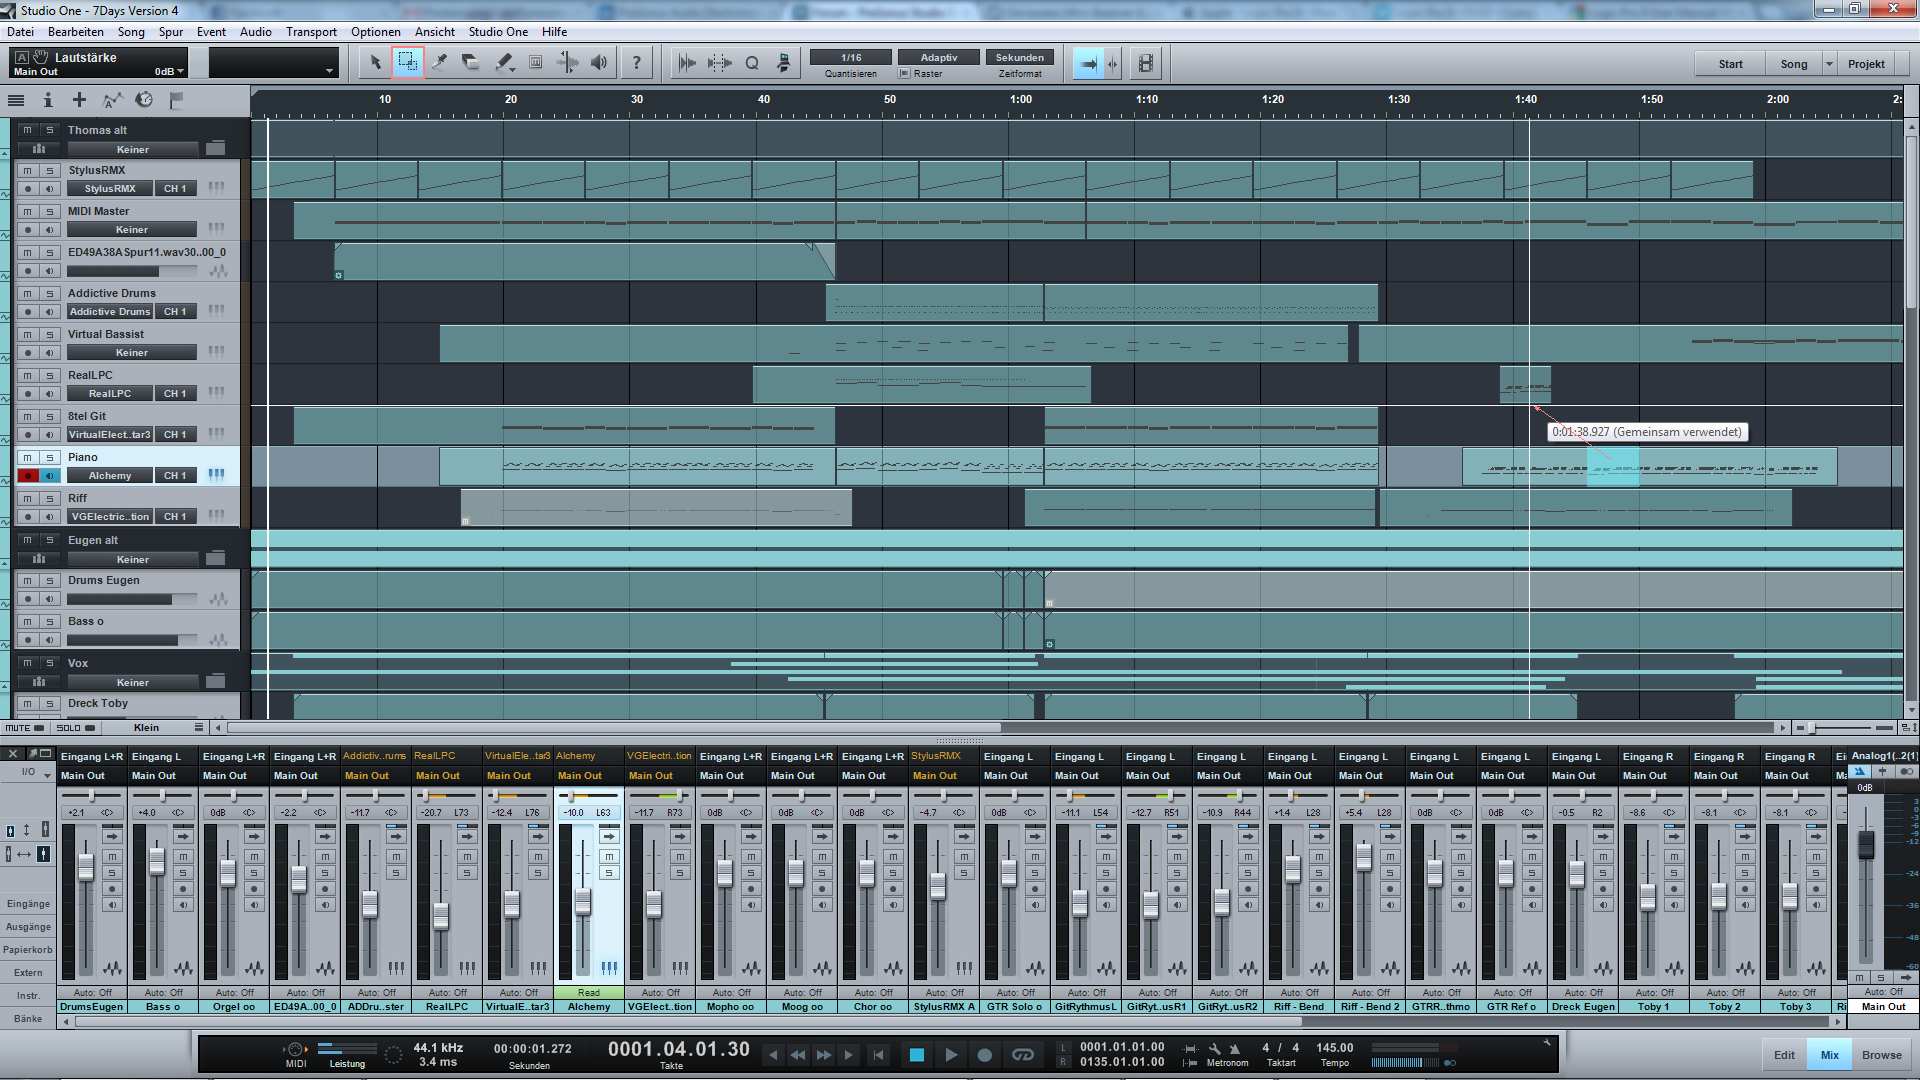This screenshot has height=1080, width=1920.
Task: Open the Bearbeiten menu
Action: [75, 32]
